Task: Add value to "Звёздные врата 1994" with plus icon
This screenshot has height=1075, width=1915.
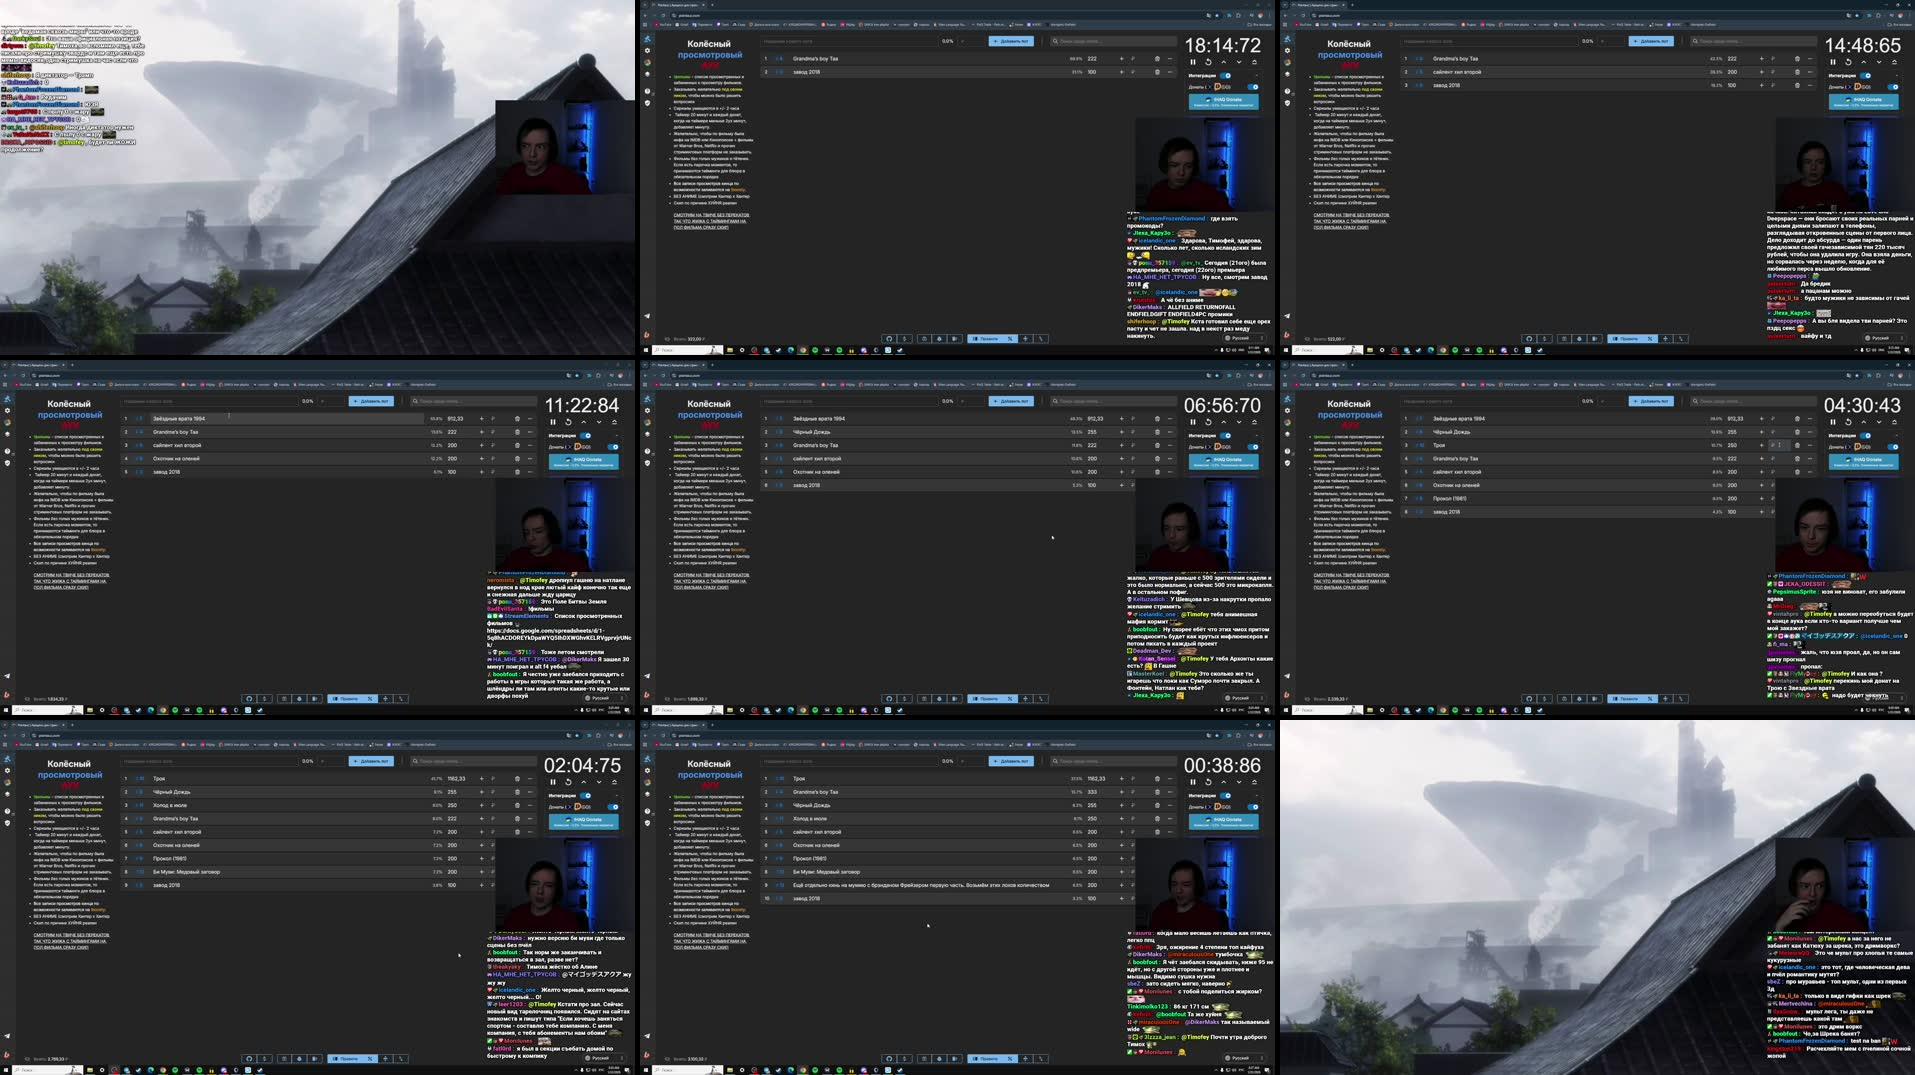Action: (481, 417)
